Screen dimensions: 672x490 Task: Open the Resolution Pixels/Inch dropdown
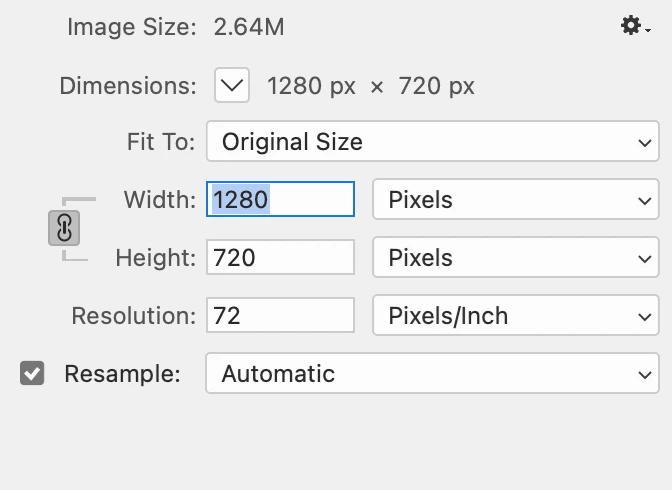516,315
